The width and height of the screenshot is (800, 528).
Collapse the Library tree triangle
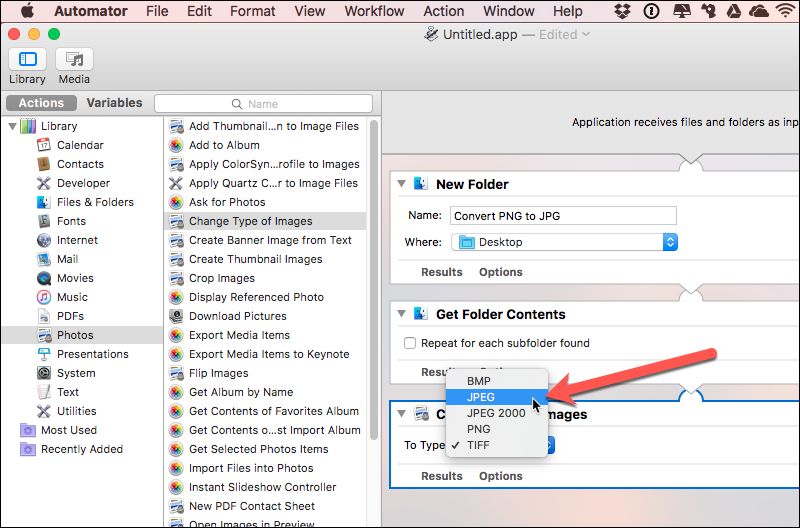click(x=11, y=126)
